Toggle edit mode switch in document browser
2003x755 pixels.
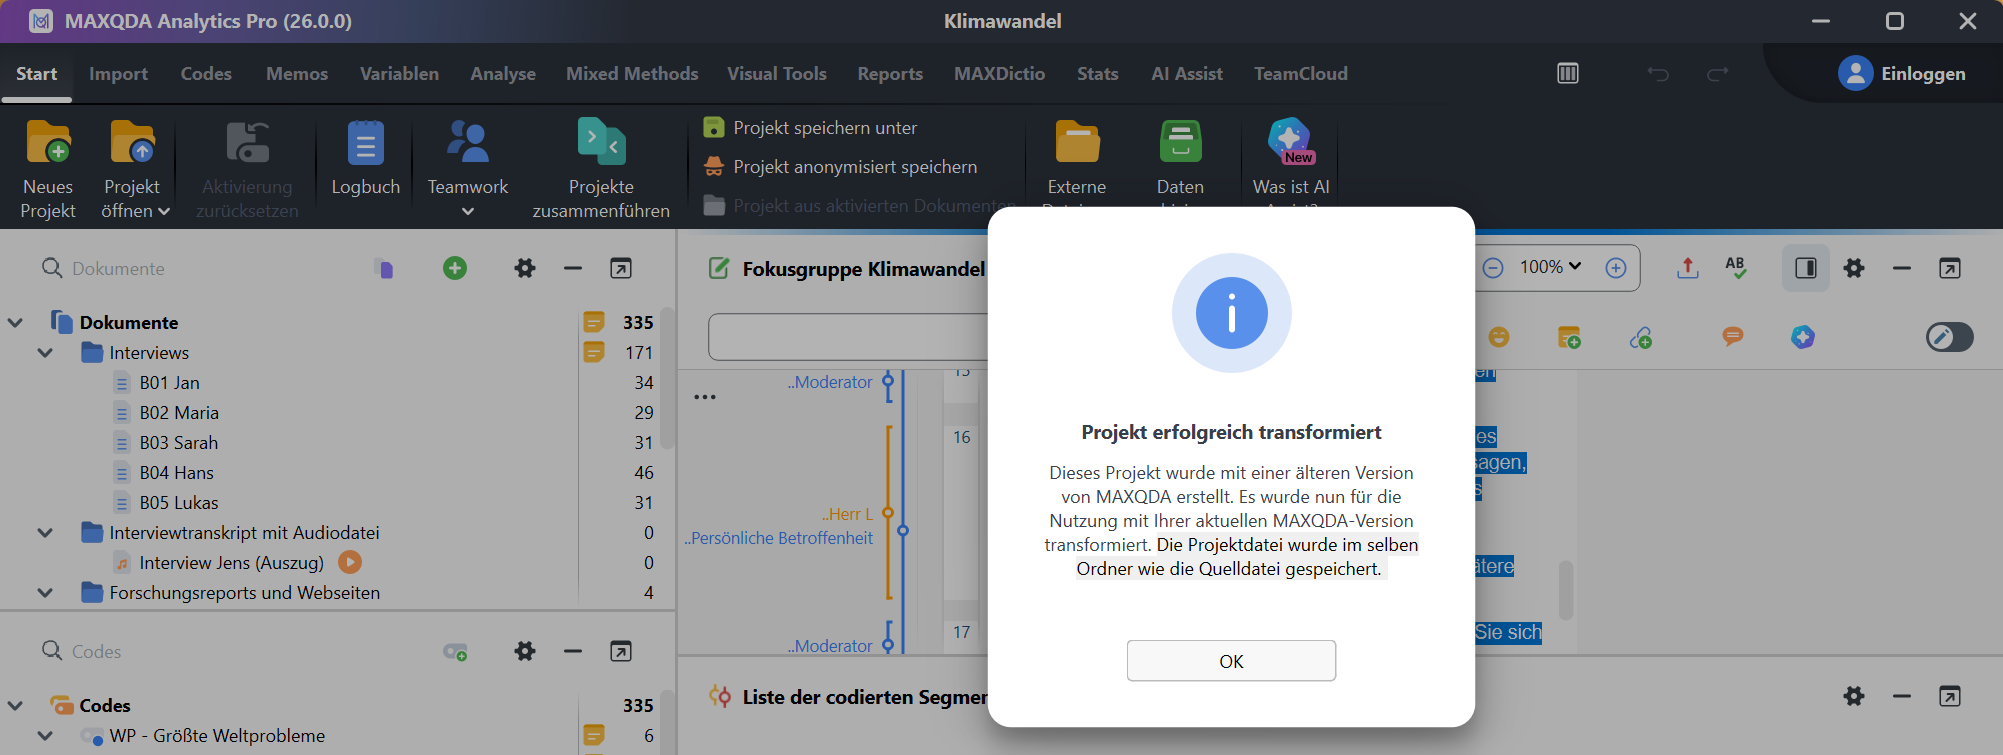pos(1949,337)
